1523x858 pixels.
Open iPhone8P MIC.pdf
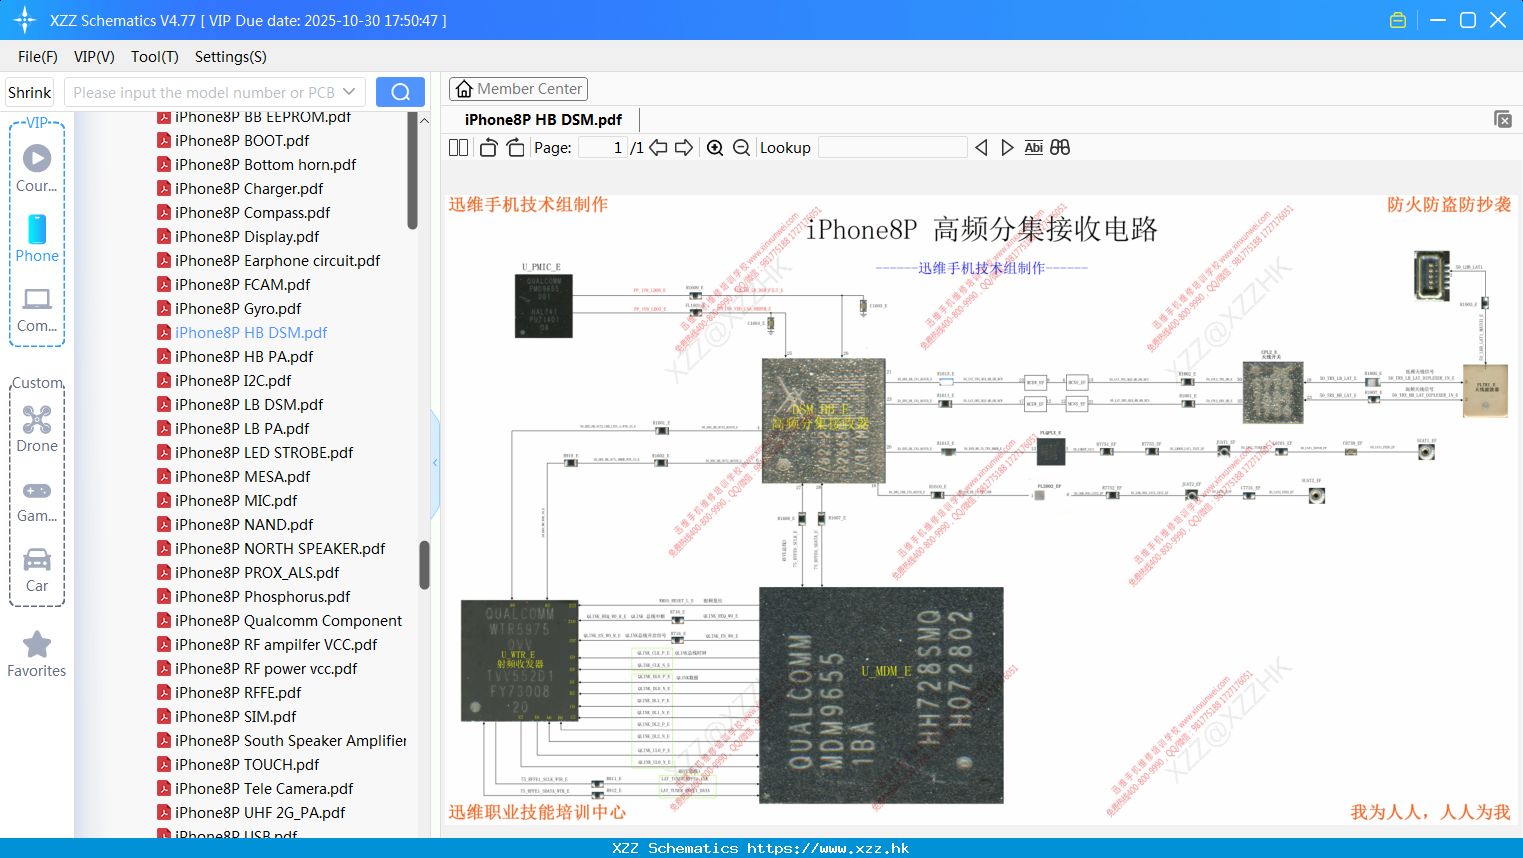(236, 501)
